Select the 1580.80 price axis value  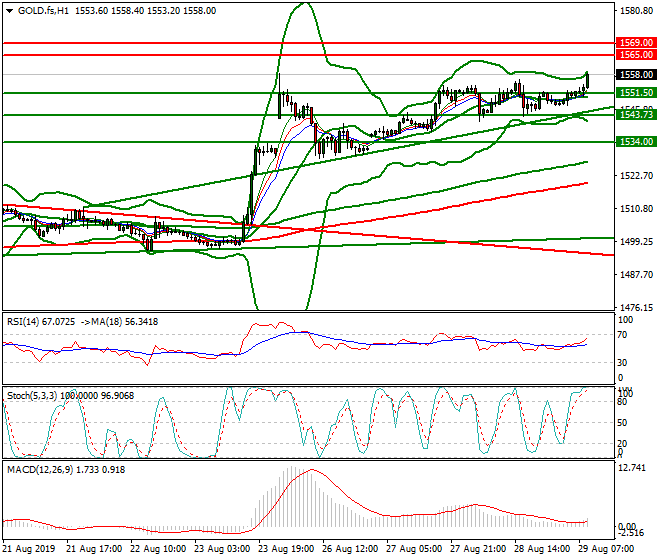(636, 11)
